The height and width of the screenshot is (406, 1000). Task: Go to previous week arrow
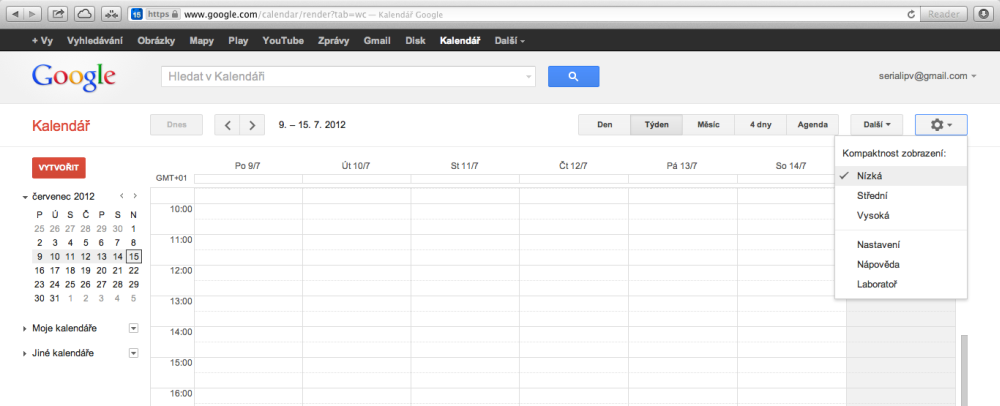227,125
